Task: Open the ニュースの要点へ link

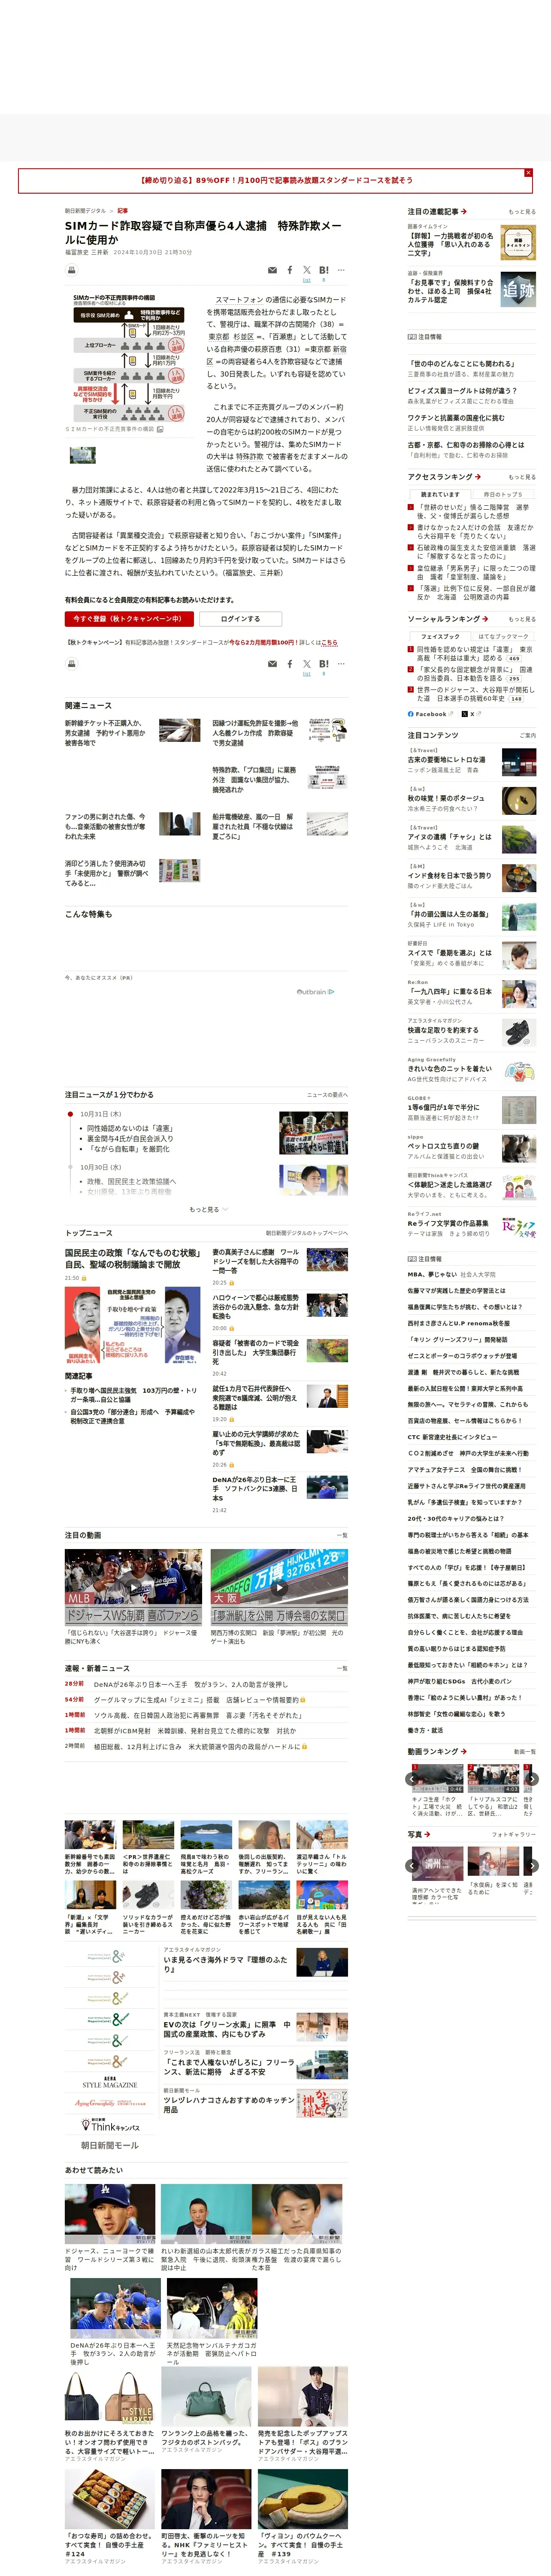Action: [x=327, y=1095]
